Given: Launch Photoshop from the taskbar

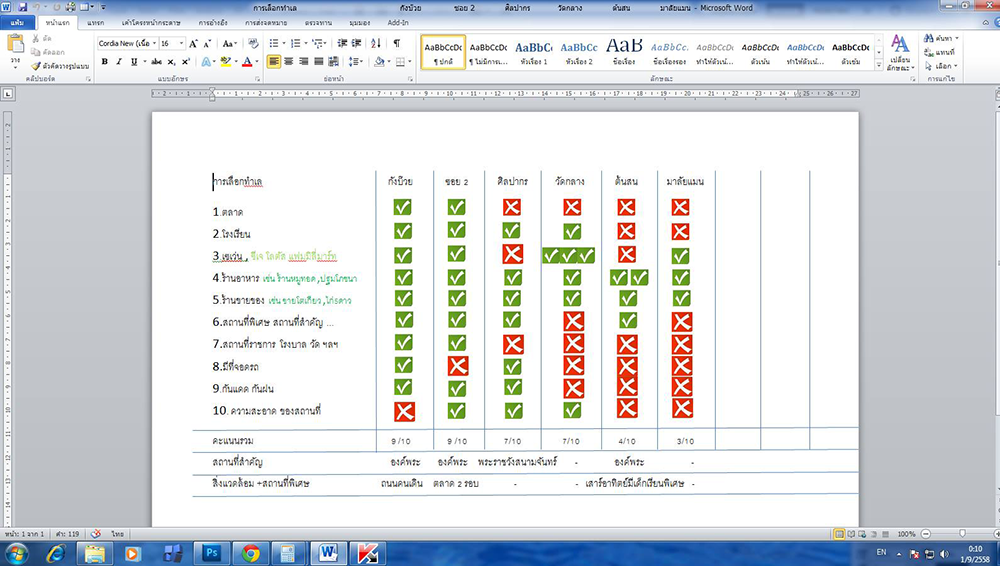Looking at the screenshot, I should (211, 552).
